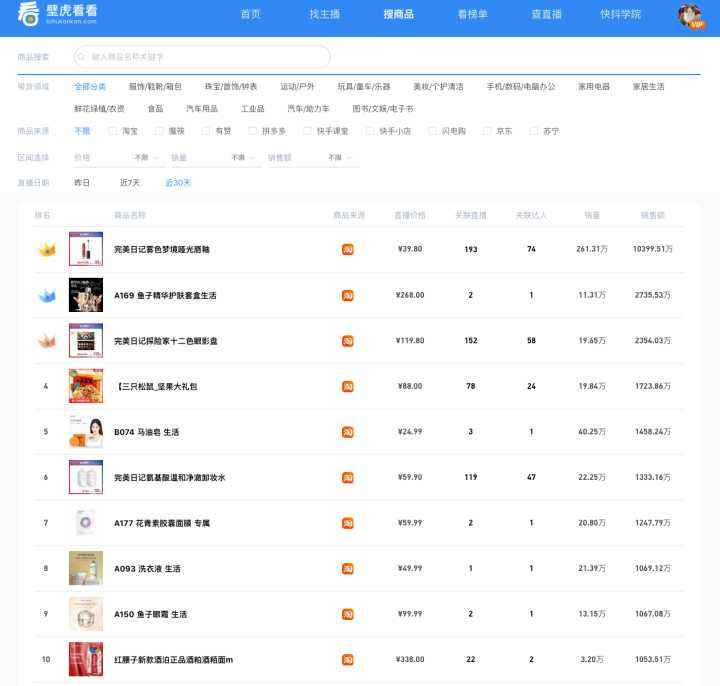The height and width of the screenshot is (686, 720).
Task: Tick the 京东 source checkbox
Action: (x=488, y=131)
